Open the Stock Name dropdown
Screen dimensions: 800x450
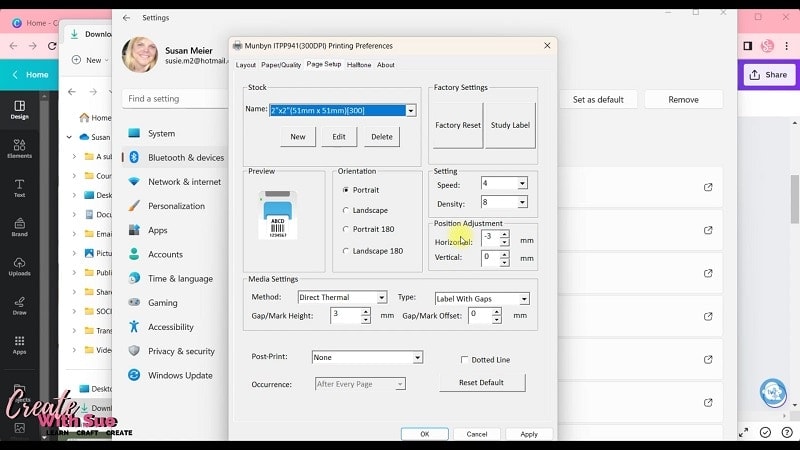[x=411, y=111]
